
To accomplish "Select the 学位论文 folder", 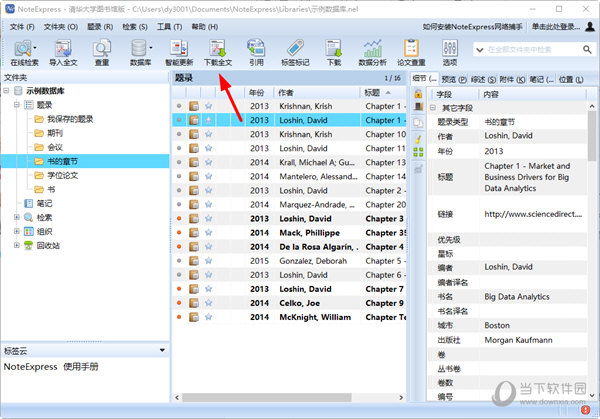I will pos(62,175).
